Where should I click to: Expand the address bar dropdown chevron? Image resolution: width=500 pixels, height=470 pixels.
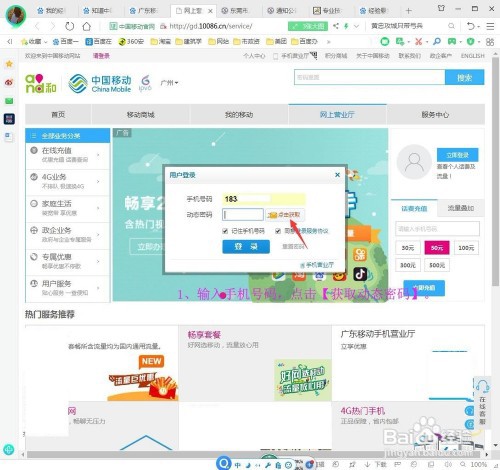pos(356,26)
